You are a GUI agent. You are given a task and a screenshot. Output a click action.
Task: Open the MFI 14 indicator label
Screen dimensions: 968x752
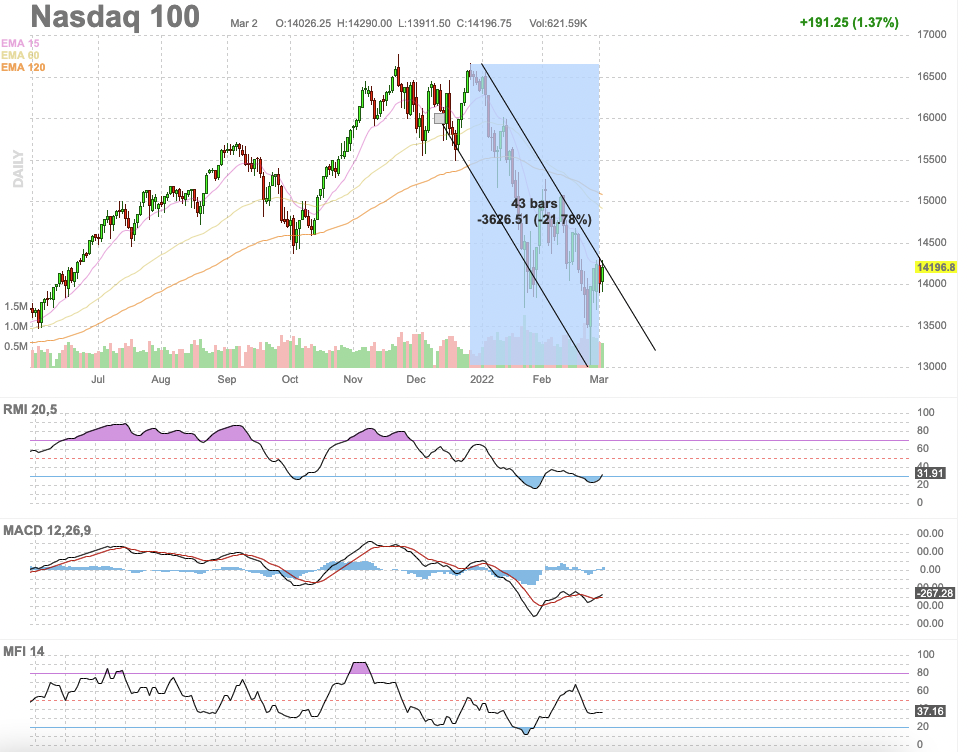click(24, 651)
